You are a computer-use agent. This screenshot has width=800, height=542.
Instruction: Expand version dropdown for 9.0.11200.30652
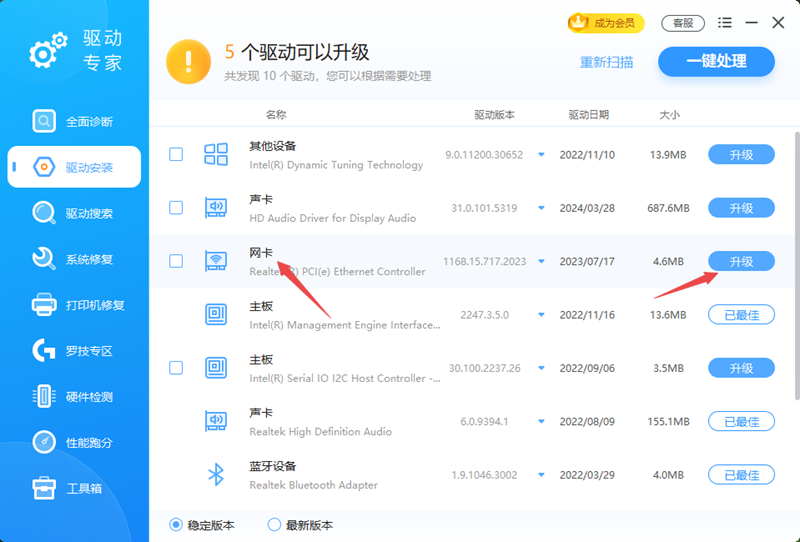(541, 155)
